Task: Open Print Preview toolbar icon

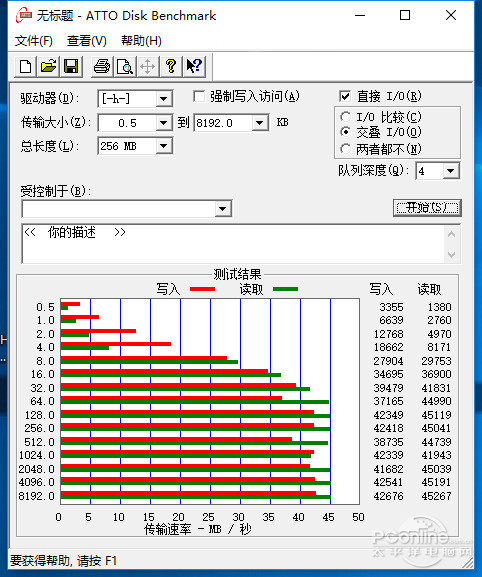Action: coord(125,67)
